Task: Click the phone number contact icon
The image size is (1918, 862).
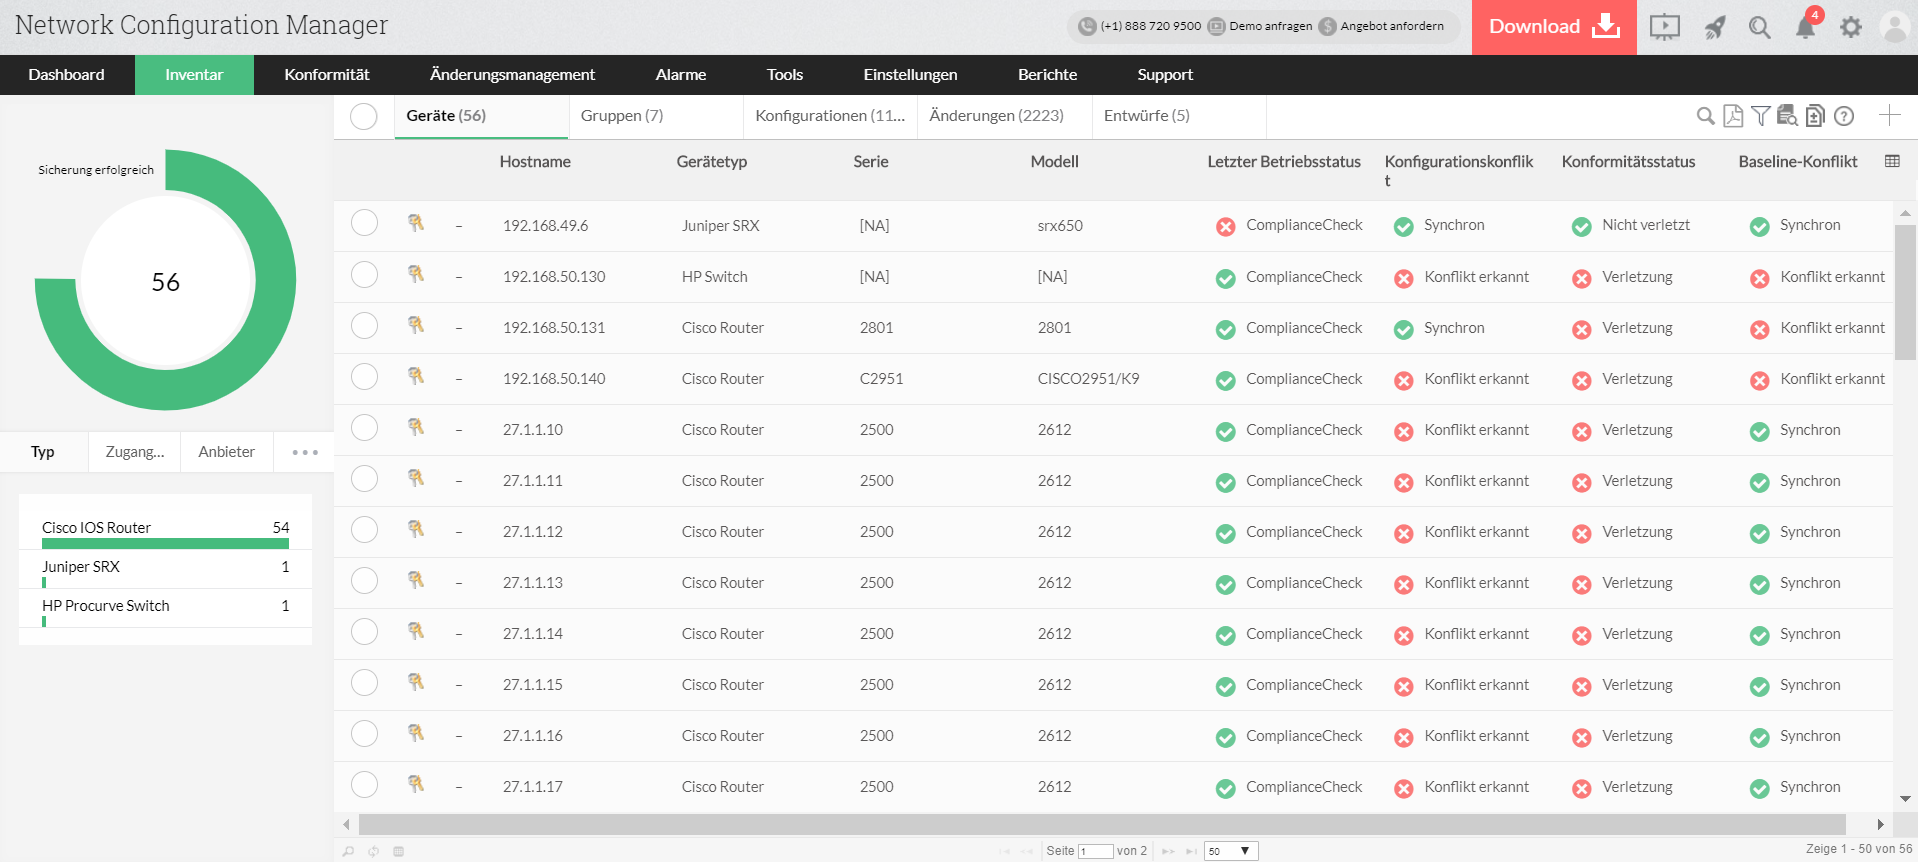Action: [x=1087, y=26]
